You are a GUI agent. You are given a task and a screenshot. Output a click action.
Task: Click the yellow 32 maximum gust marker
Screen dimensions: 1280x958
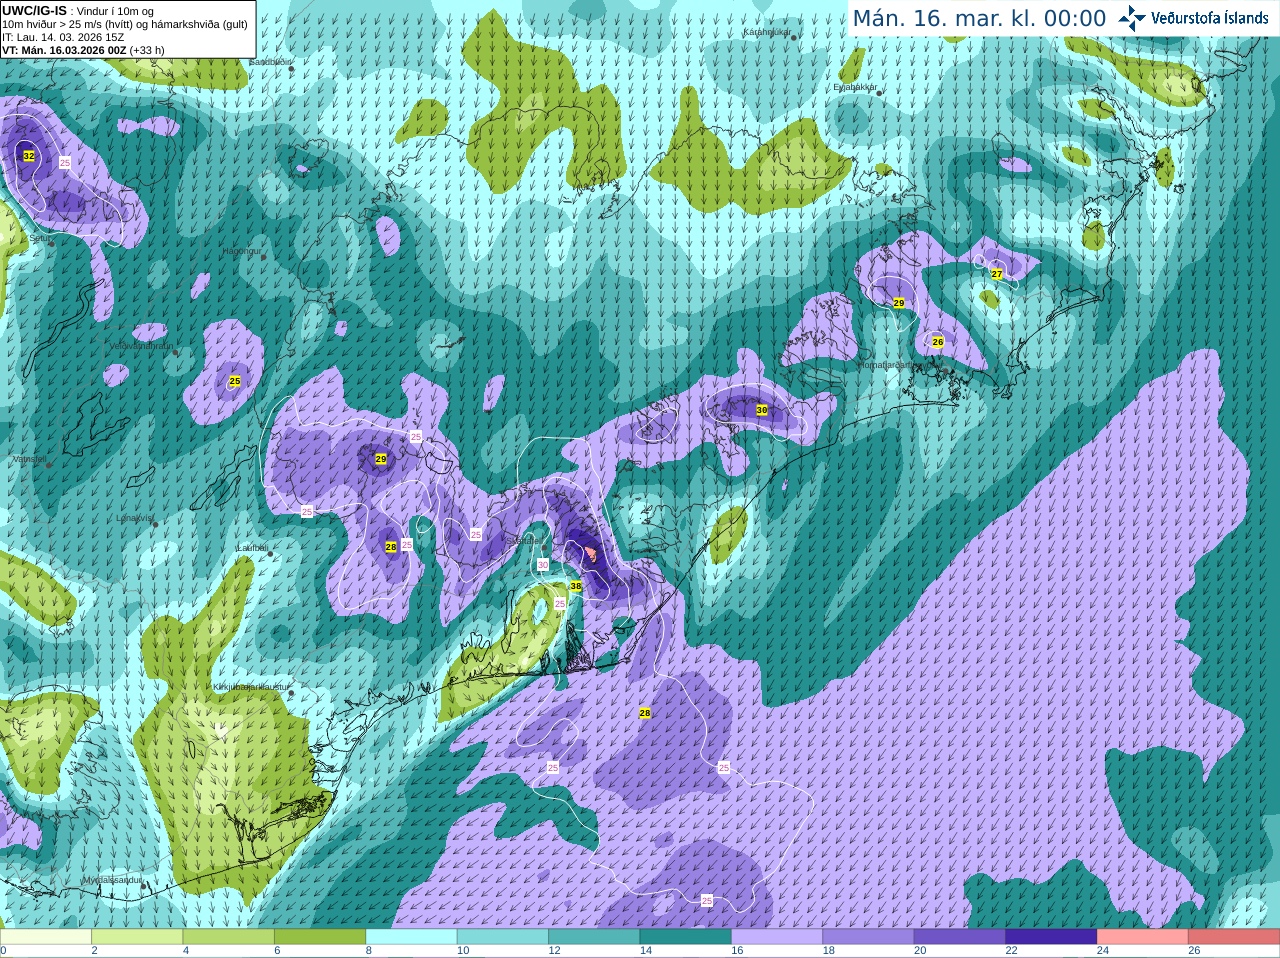[x=29, y=156]
